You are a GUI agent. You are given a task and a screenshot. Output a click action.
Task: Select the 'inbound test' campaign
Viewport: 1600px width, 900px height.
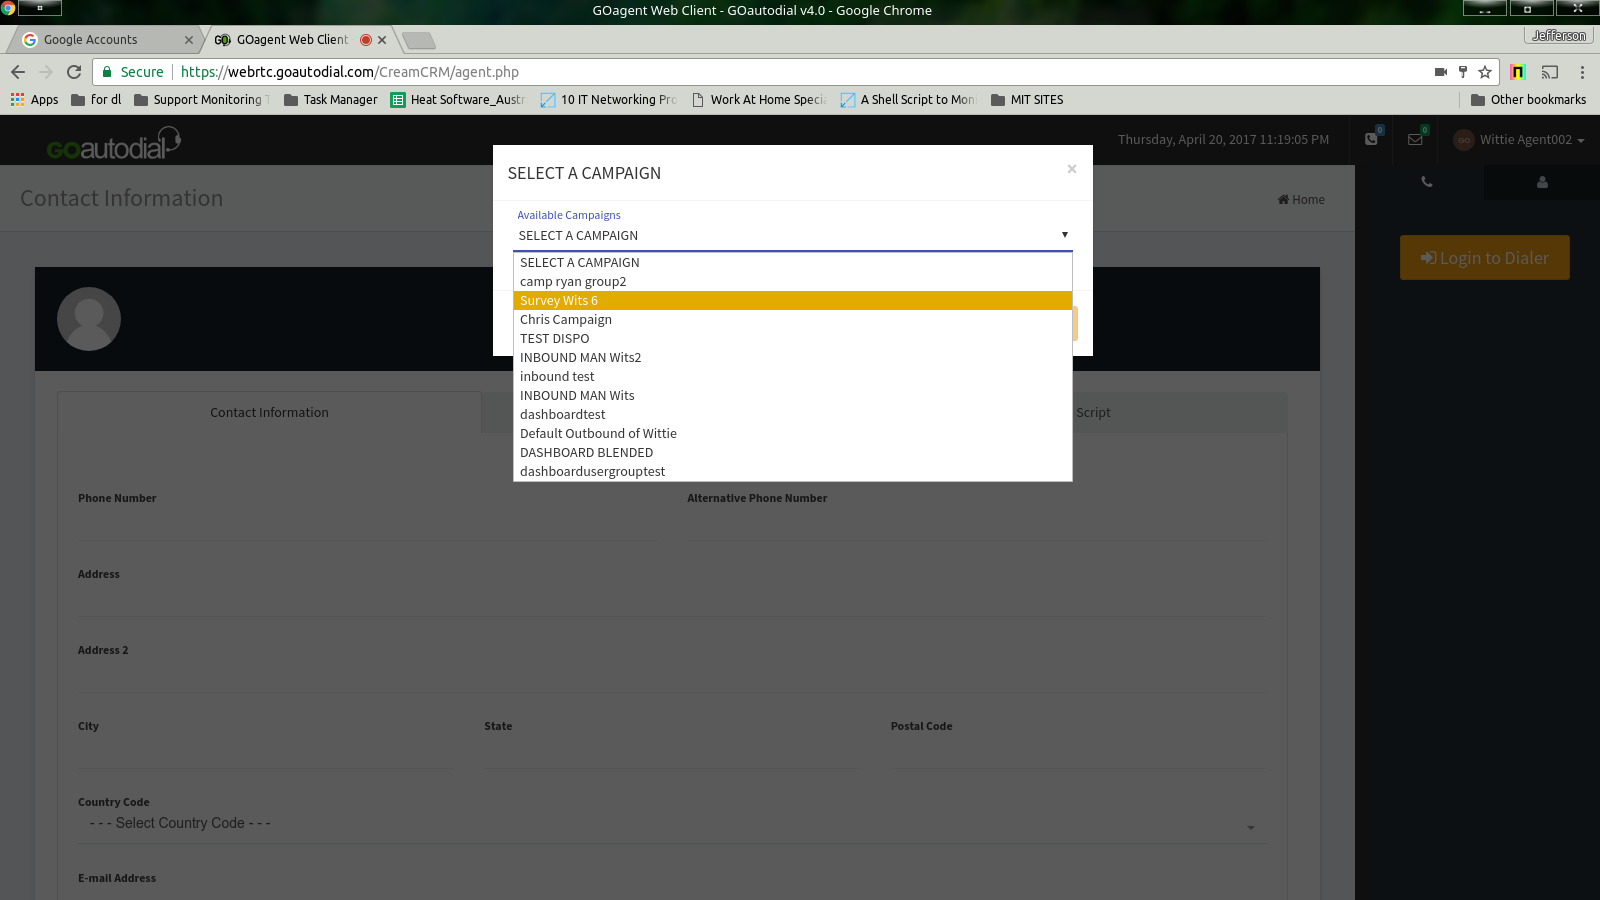coord(793,377)
